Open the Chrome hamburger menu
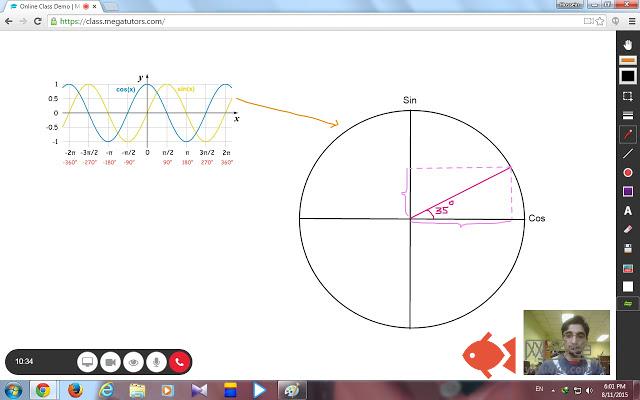The width and height of the screenshot is (640, 400). (x=627, y=20)
